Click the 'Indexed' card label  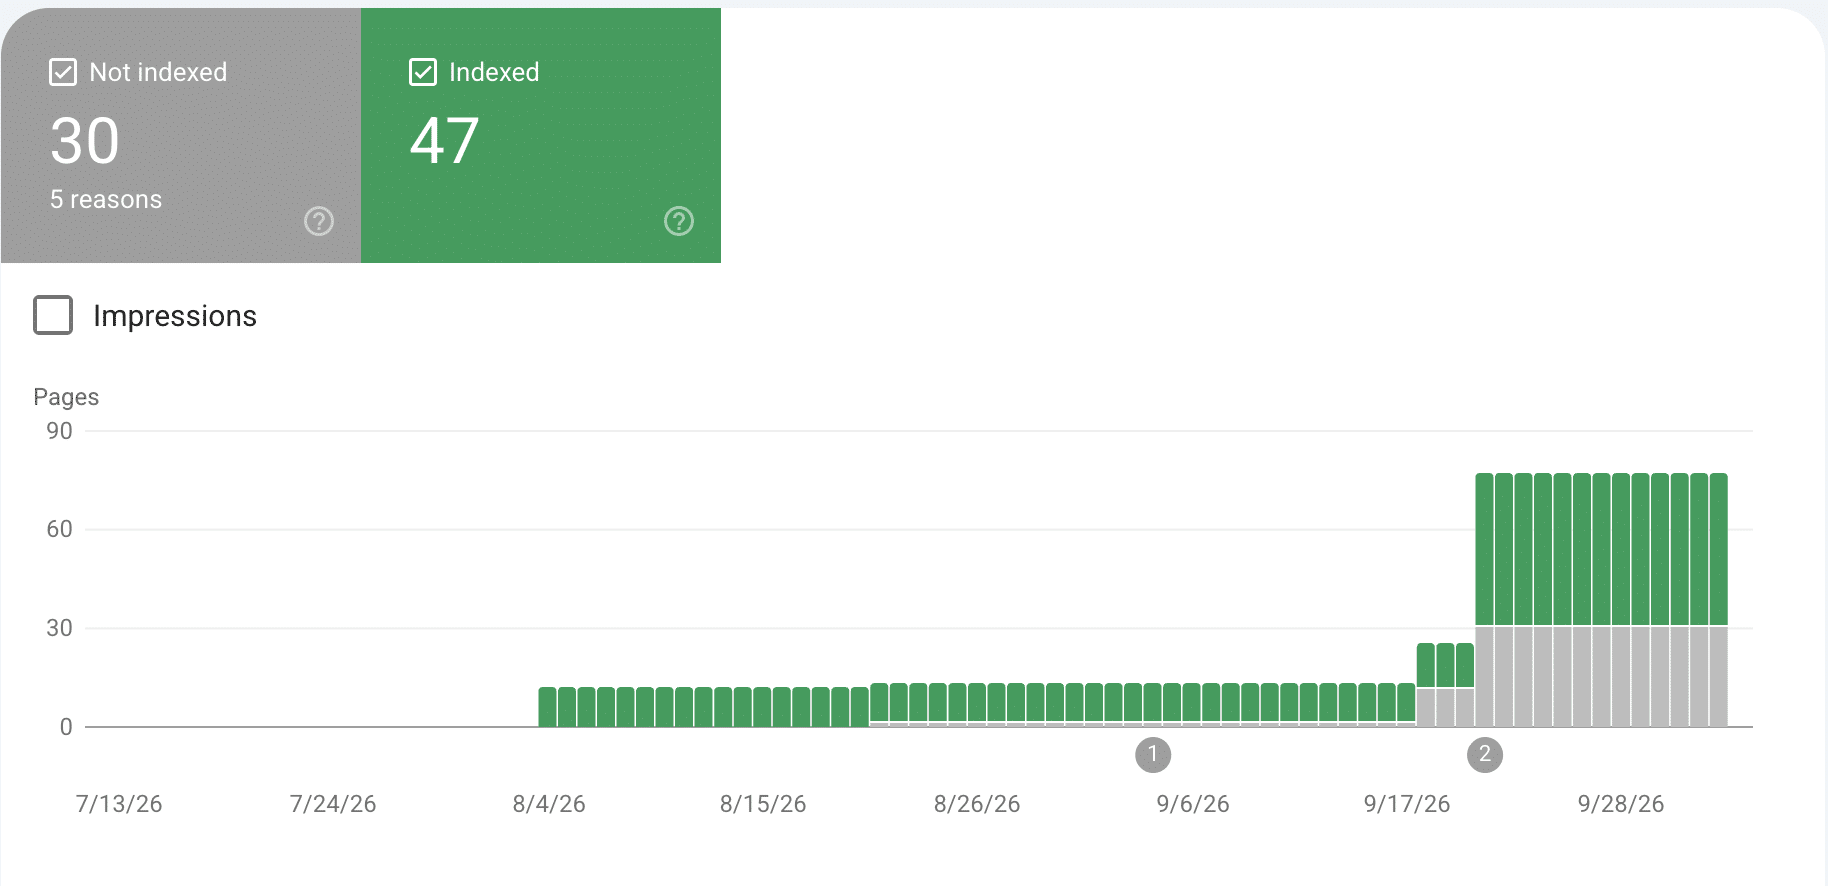tap(494, 72)
